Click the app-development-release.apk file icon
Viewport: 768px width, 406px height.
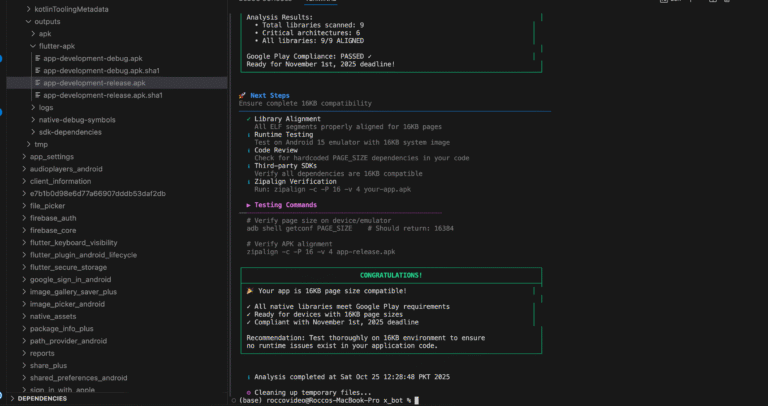(38, 83)
